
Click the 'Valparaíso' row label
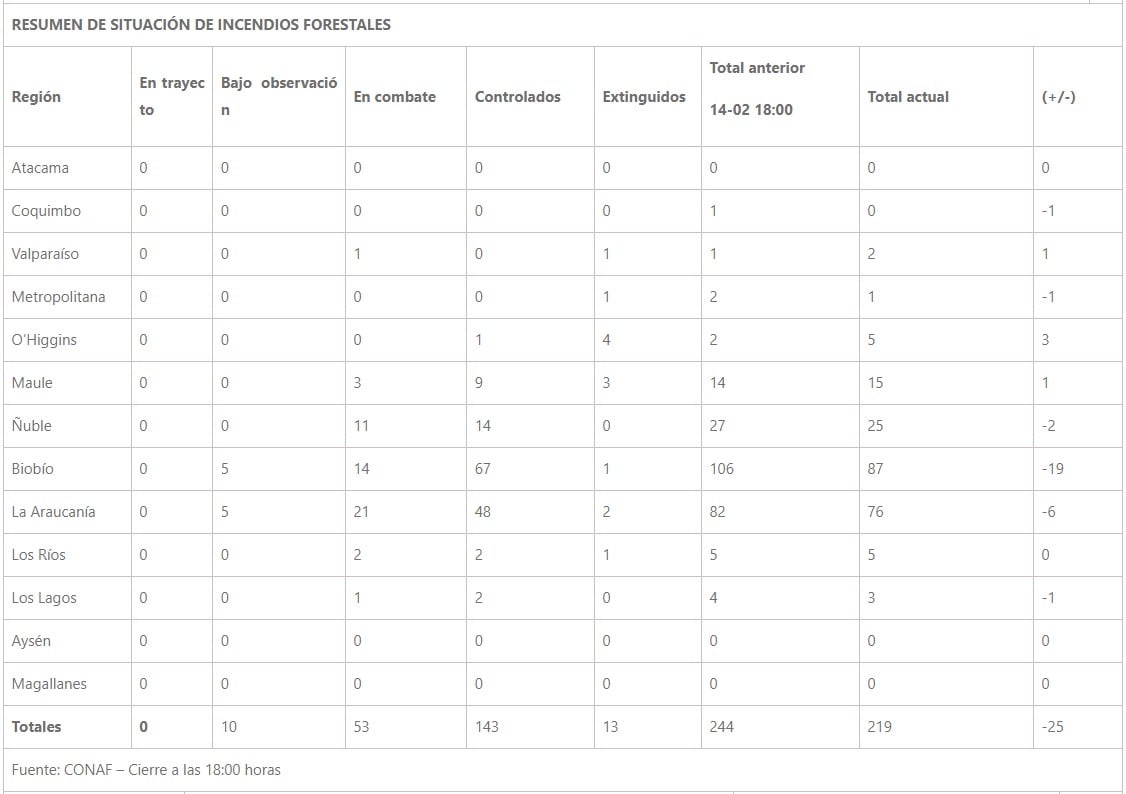pyautogui.click(x=45, y=253)
